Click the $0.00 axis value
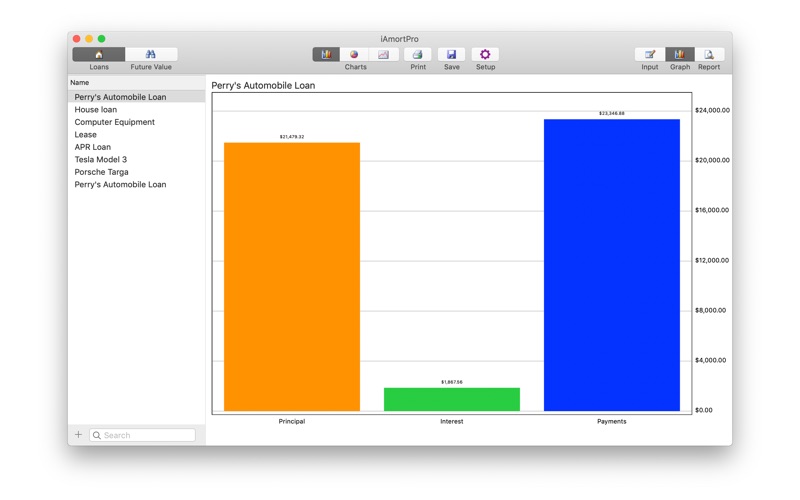This screenshot has height=500, width=800. point(704,410)
